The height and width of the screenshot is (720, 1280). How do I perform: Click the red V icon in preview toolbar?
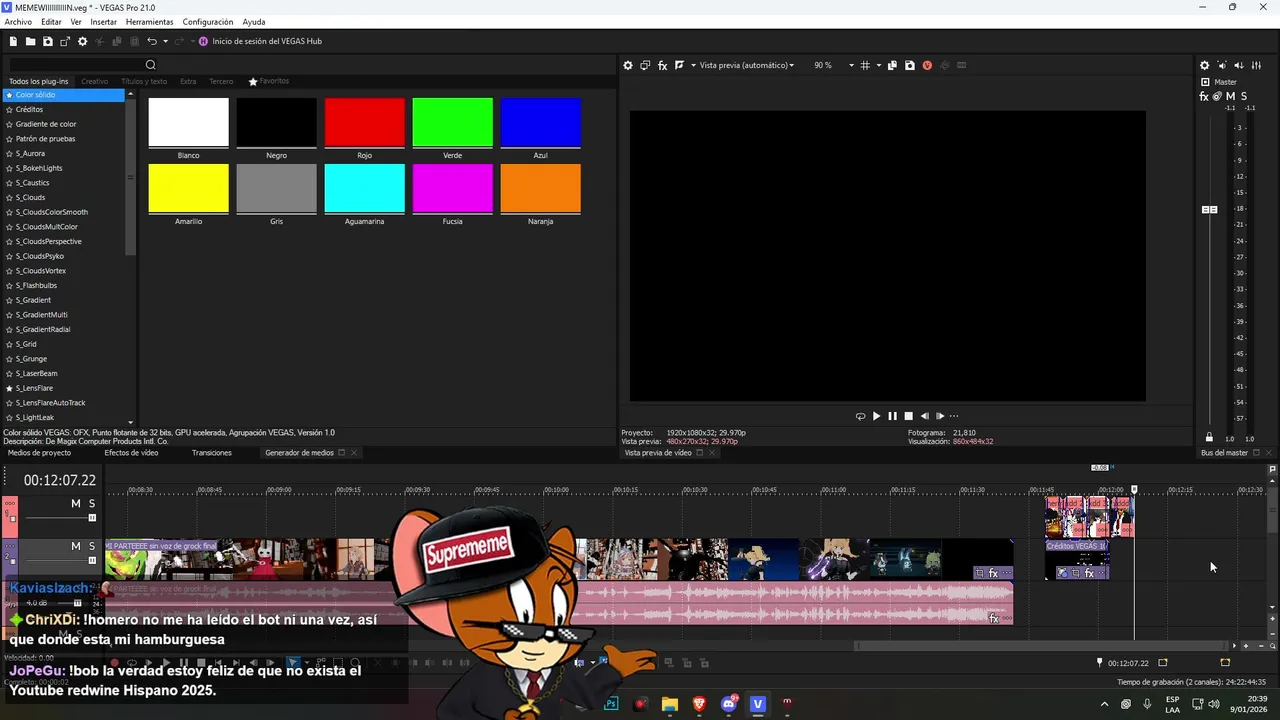927,65
